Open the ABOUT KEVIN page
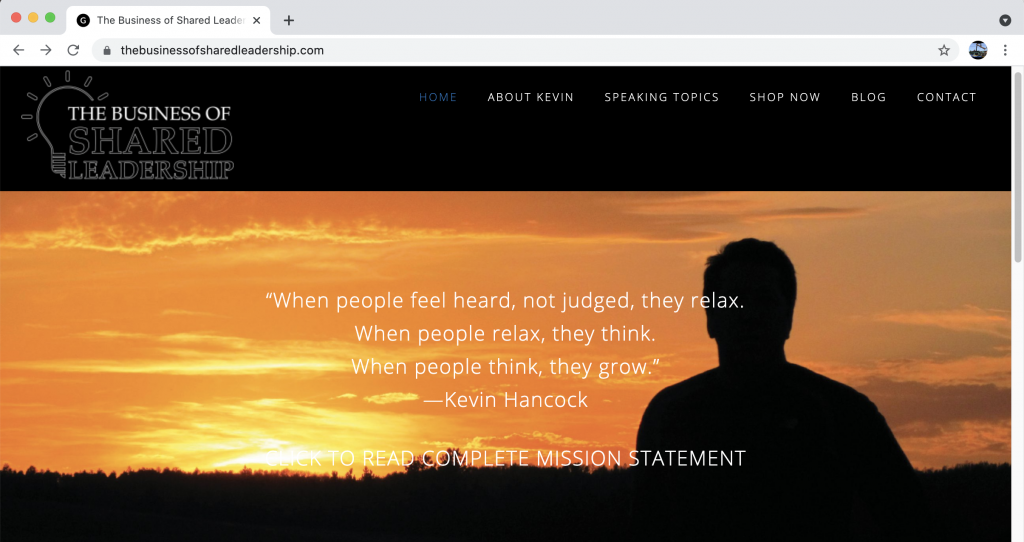 pos(530,97)
